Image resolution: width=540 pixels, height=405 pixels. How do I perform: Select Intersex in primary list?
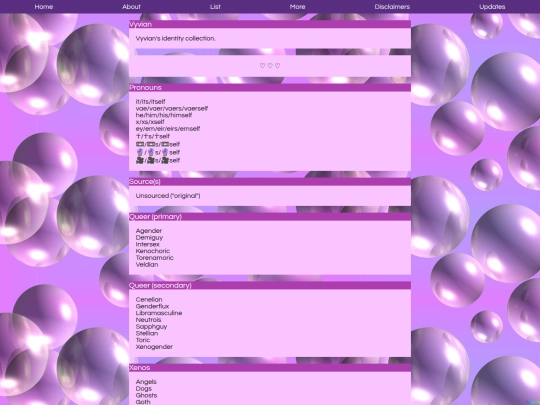tap(148, 244)
